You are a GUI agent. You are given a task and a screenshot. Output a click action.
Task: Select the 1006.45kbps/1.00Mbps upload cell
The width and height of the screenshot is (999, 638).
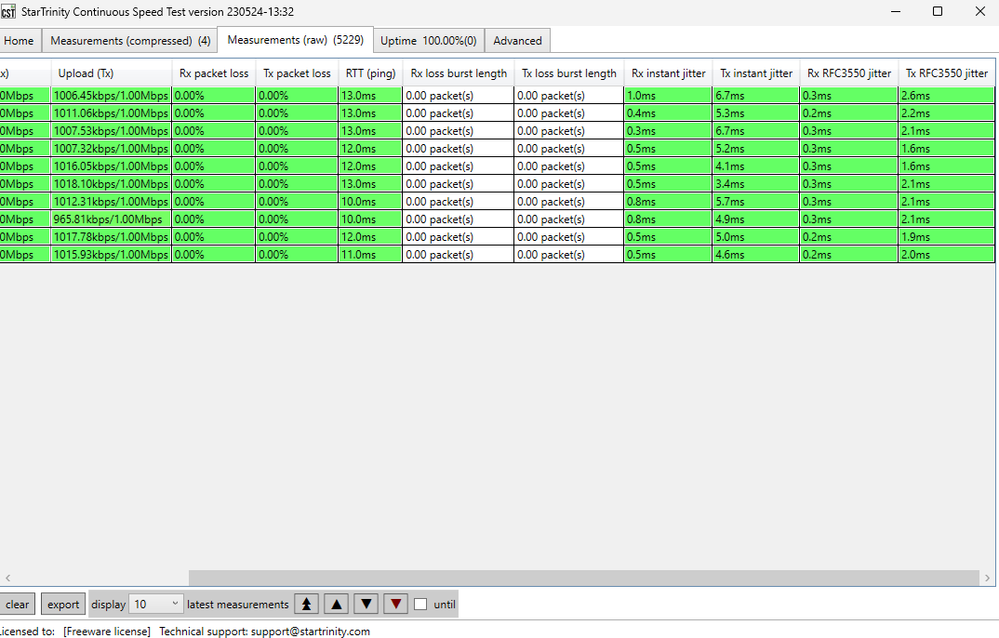(x=111, y=96)
